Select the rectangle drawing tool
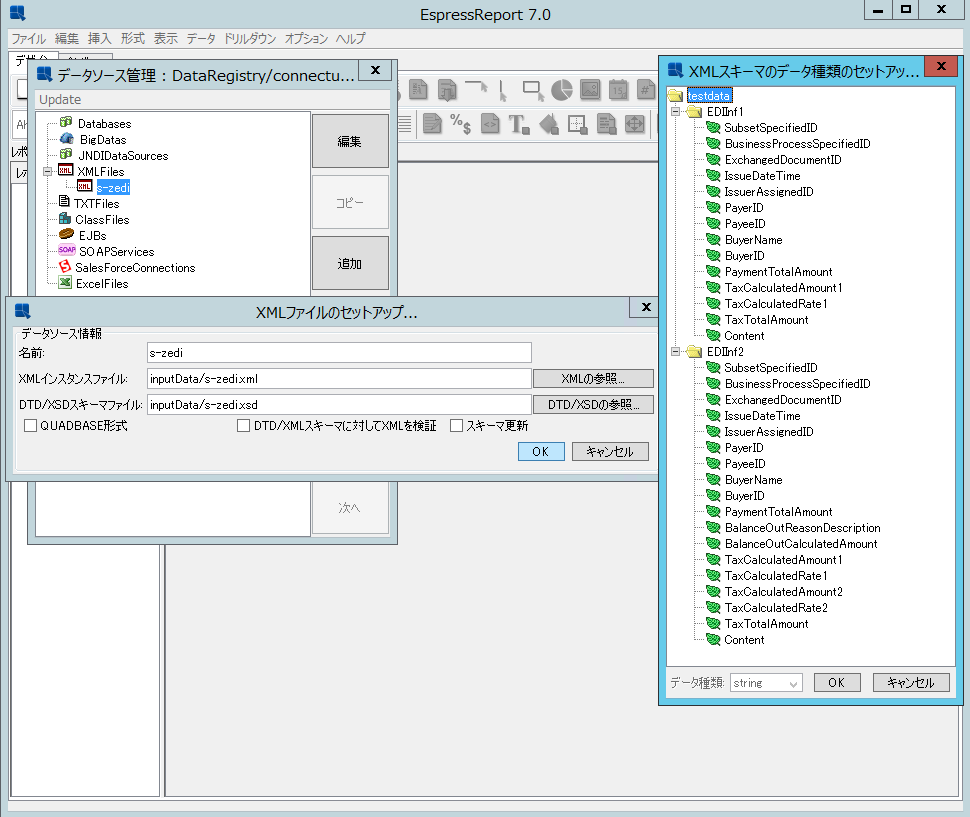970x817 pixels. [533, 90]
